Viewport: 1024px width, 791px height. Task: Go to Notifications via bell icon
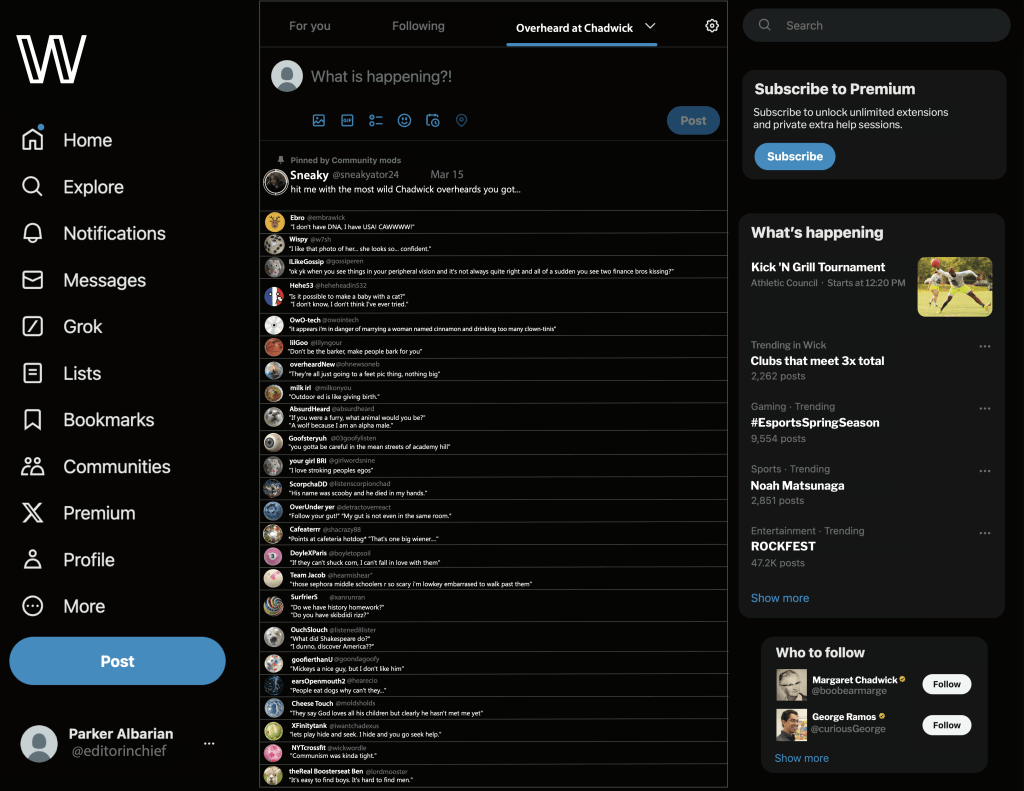coord(33,233)
